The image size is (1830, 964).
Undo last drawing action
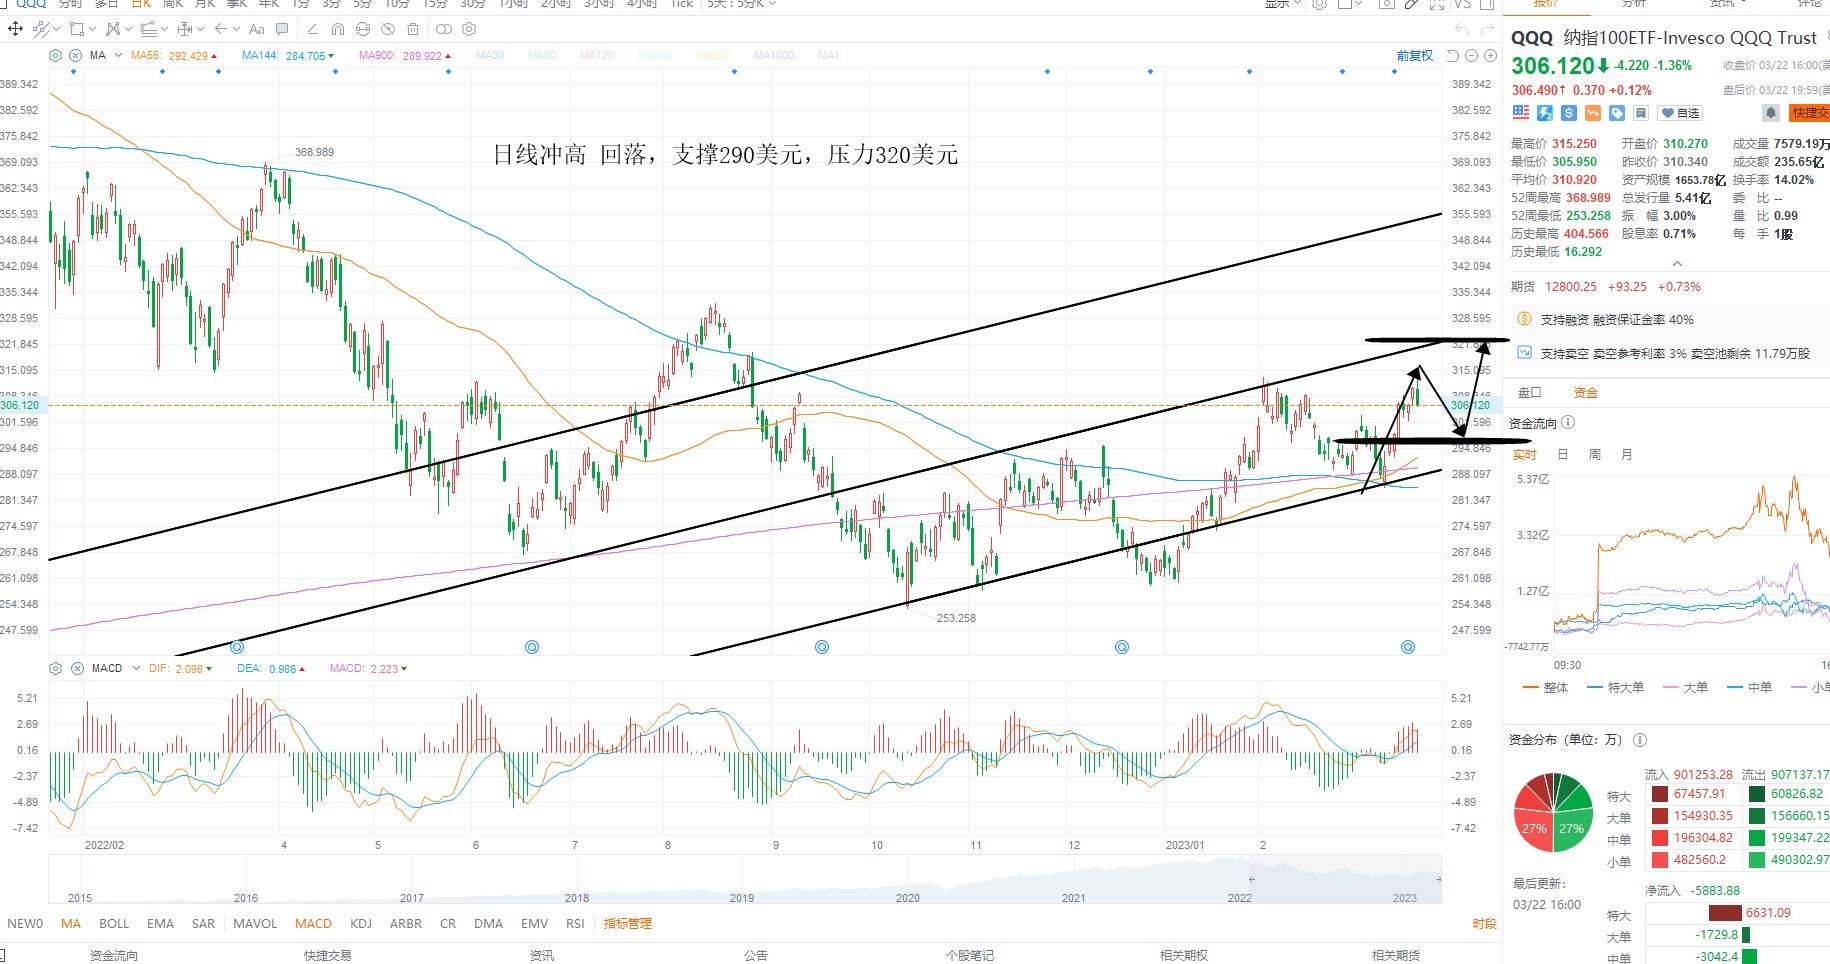coord(1462,29)
